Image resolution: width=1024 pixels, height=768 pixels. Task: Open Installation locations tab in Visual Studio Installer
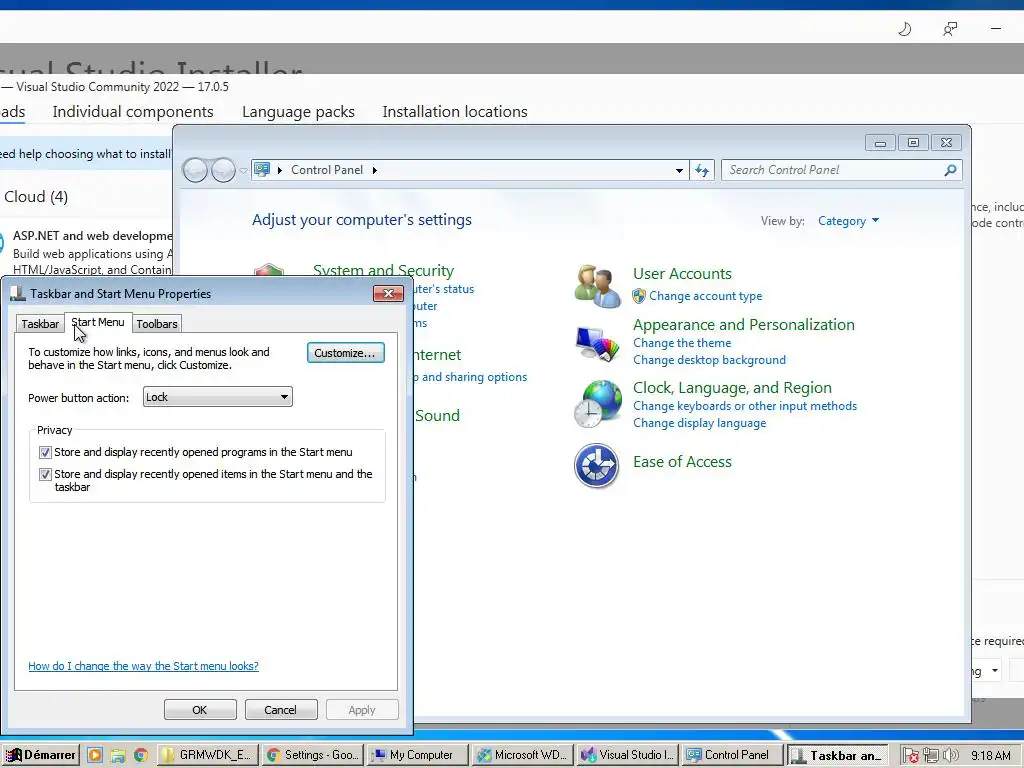click(x=455, y=112)
